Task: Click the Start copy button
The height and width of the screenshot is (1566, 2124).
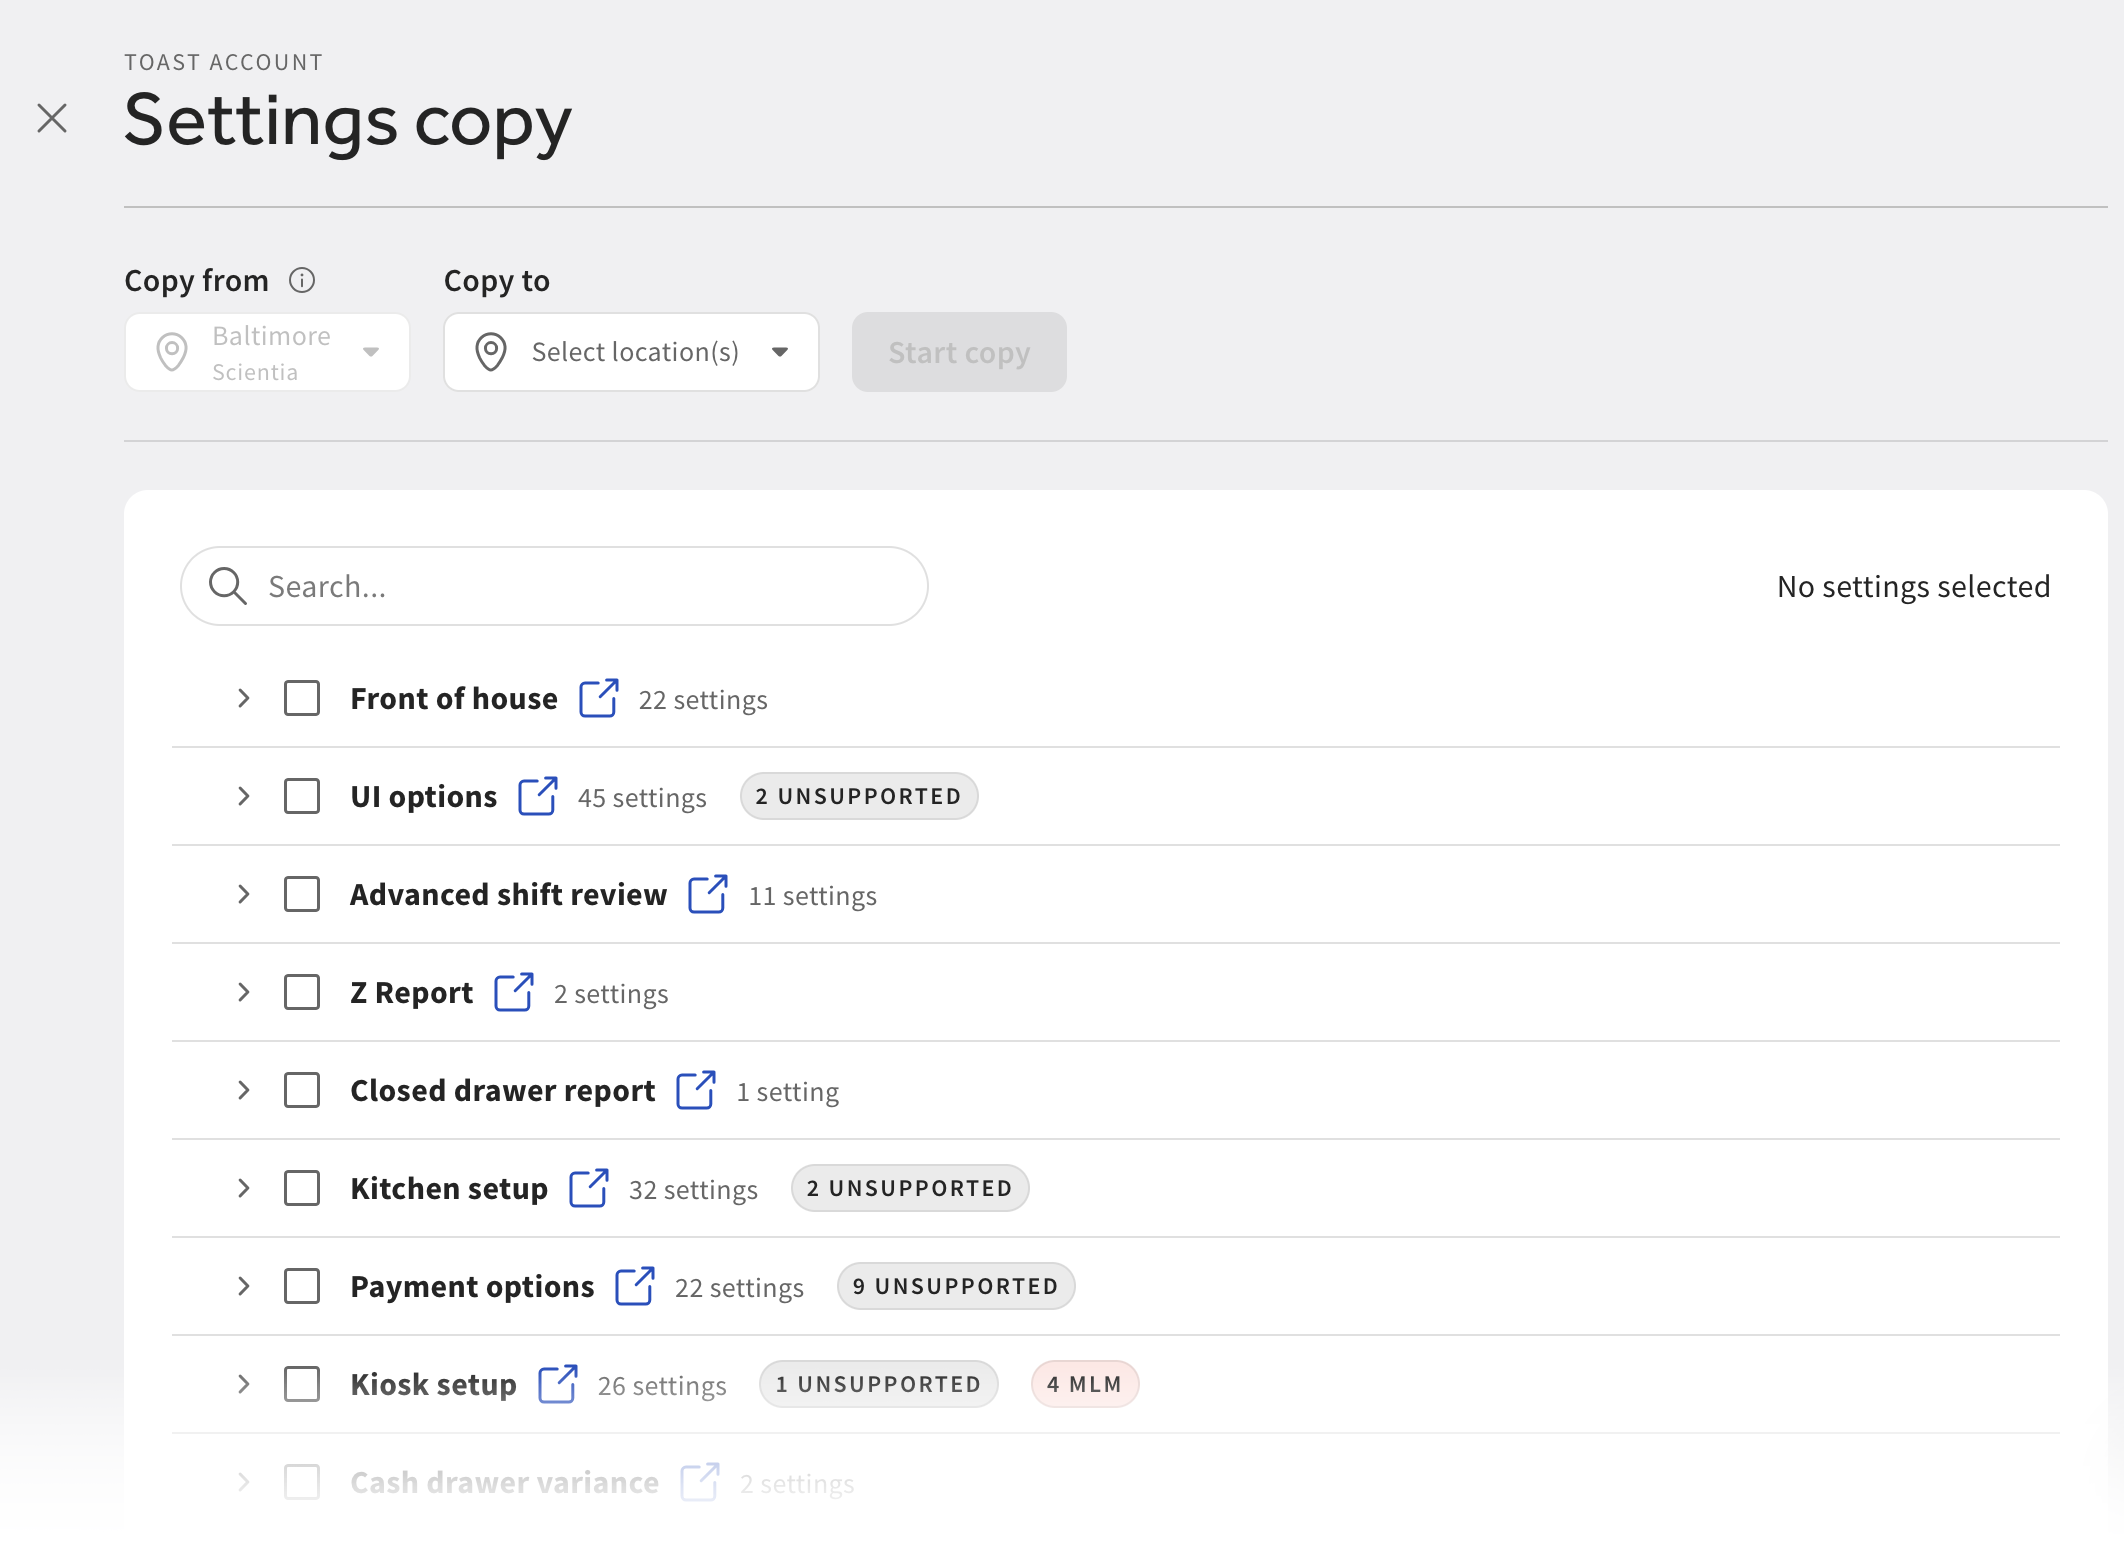Action: click(x=958, y=352)
